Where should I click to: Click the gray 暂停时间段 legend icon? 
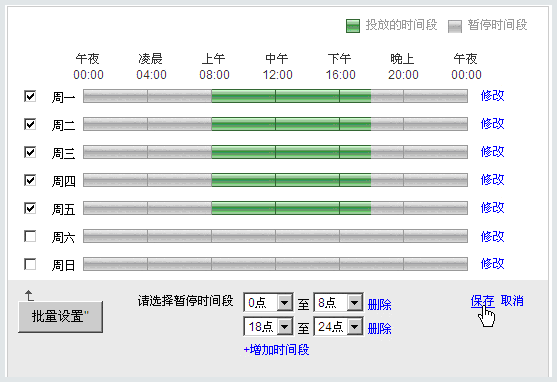(455, 26)
